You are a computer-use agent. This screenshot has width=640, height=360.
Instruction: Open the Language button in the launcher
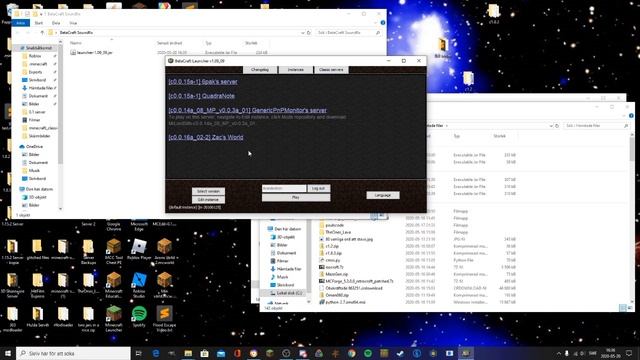click(382, 195)
